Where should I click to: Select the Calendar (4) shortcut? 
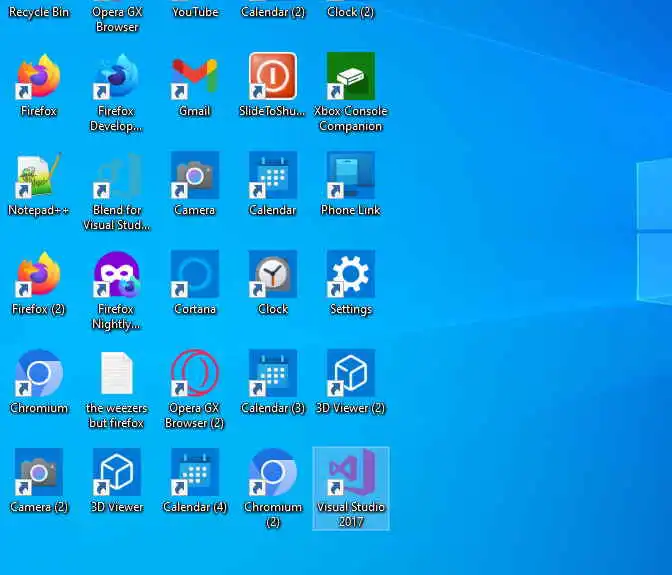(x=195, y=472)
